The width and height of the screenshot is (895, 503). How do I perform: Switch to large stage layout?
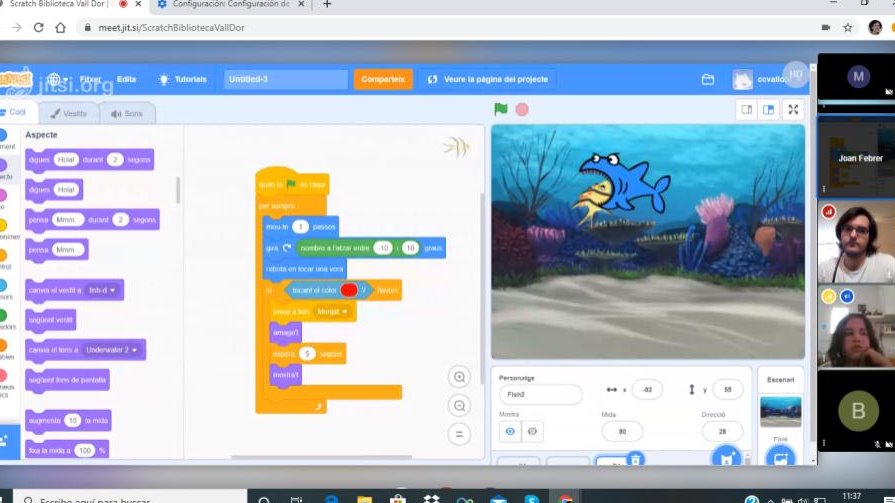(769, 110)
